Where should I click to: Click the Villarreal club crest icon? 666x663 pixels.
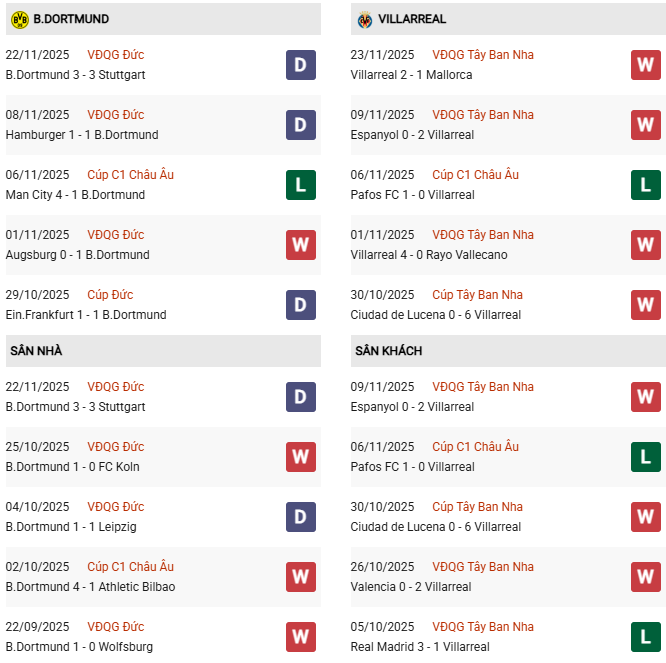point(365,19)
